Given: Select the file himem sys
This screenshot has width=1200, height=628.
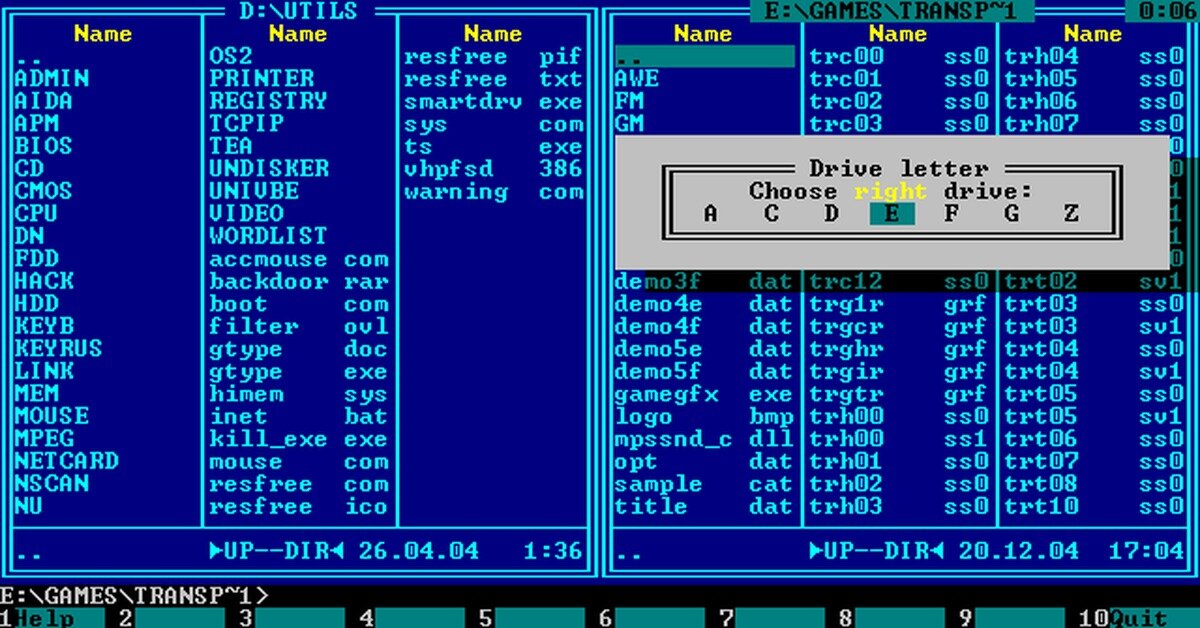Looking at the screenshot, I should pyautogui.click(x=299, y=394).
